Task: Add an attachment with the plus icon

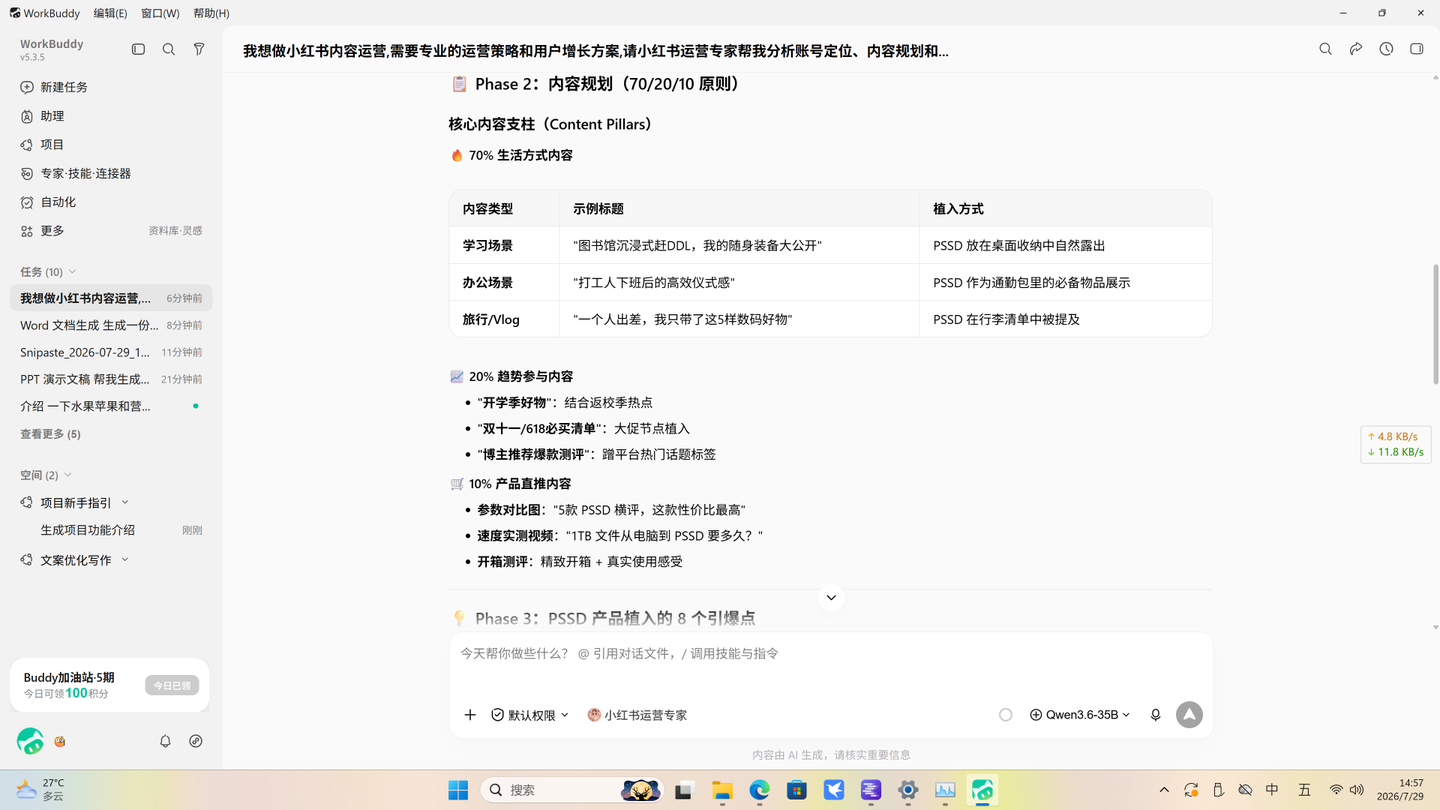Action: pos(470,715)
